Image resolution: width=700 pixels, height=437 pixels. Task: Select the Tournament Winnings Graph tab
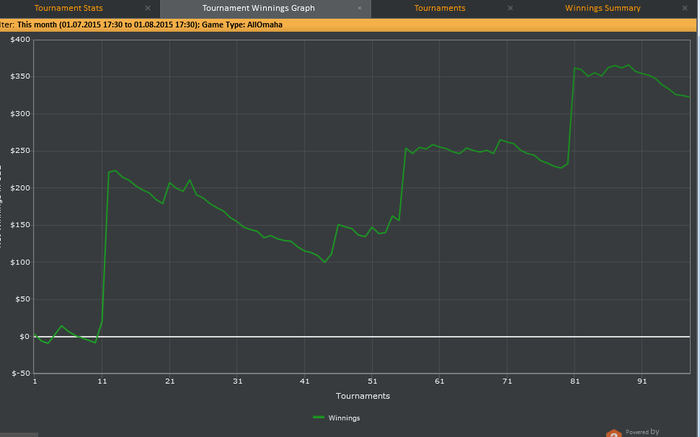258,8
